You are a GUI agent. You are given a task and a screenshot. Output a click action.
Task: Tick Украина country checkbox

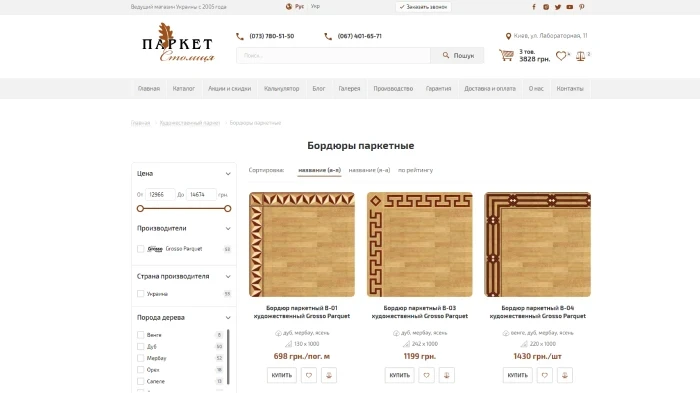(141, 294)
